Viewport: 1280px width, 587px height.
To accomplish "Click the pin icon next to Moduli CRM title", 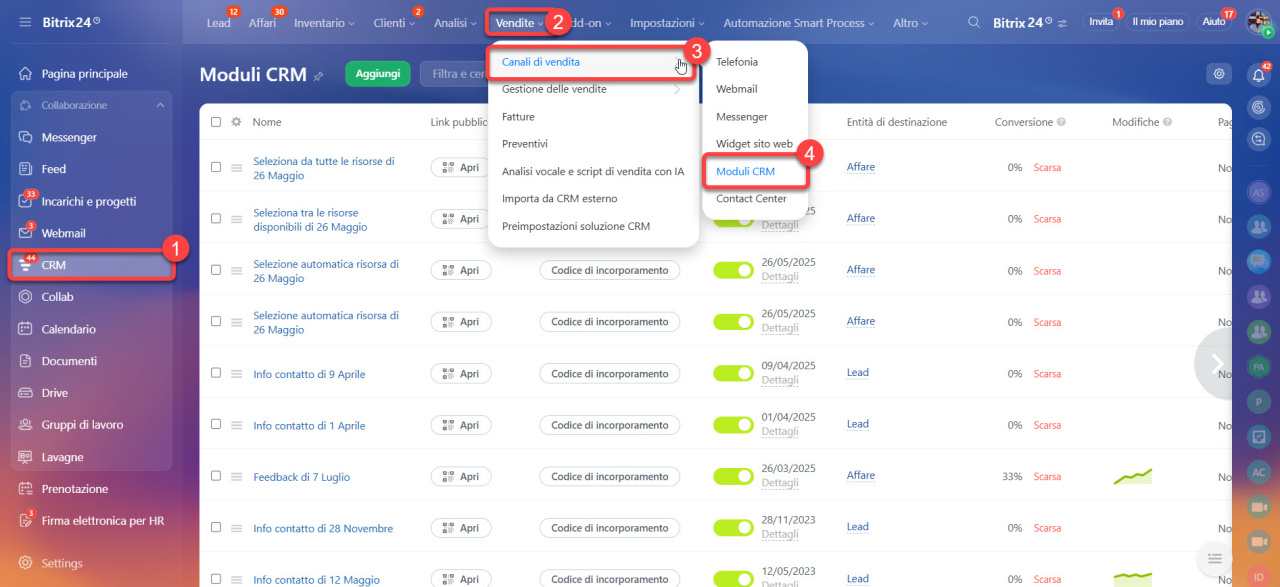I will click(318, 76).
